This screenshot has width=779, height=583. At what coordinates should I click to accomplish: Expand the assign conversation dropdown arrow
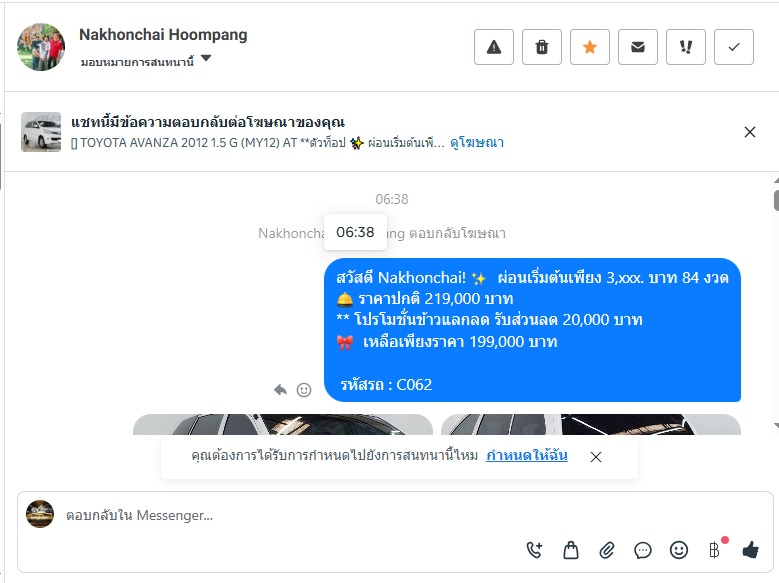[206, 59]
